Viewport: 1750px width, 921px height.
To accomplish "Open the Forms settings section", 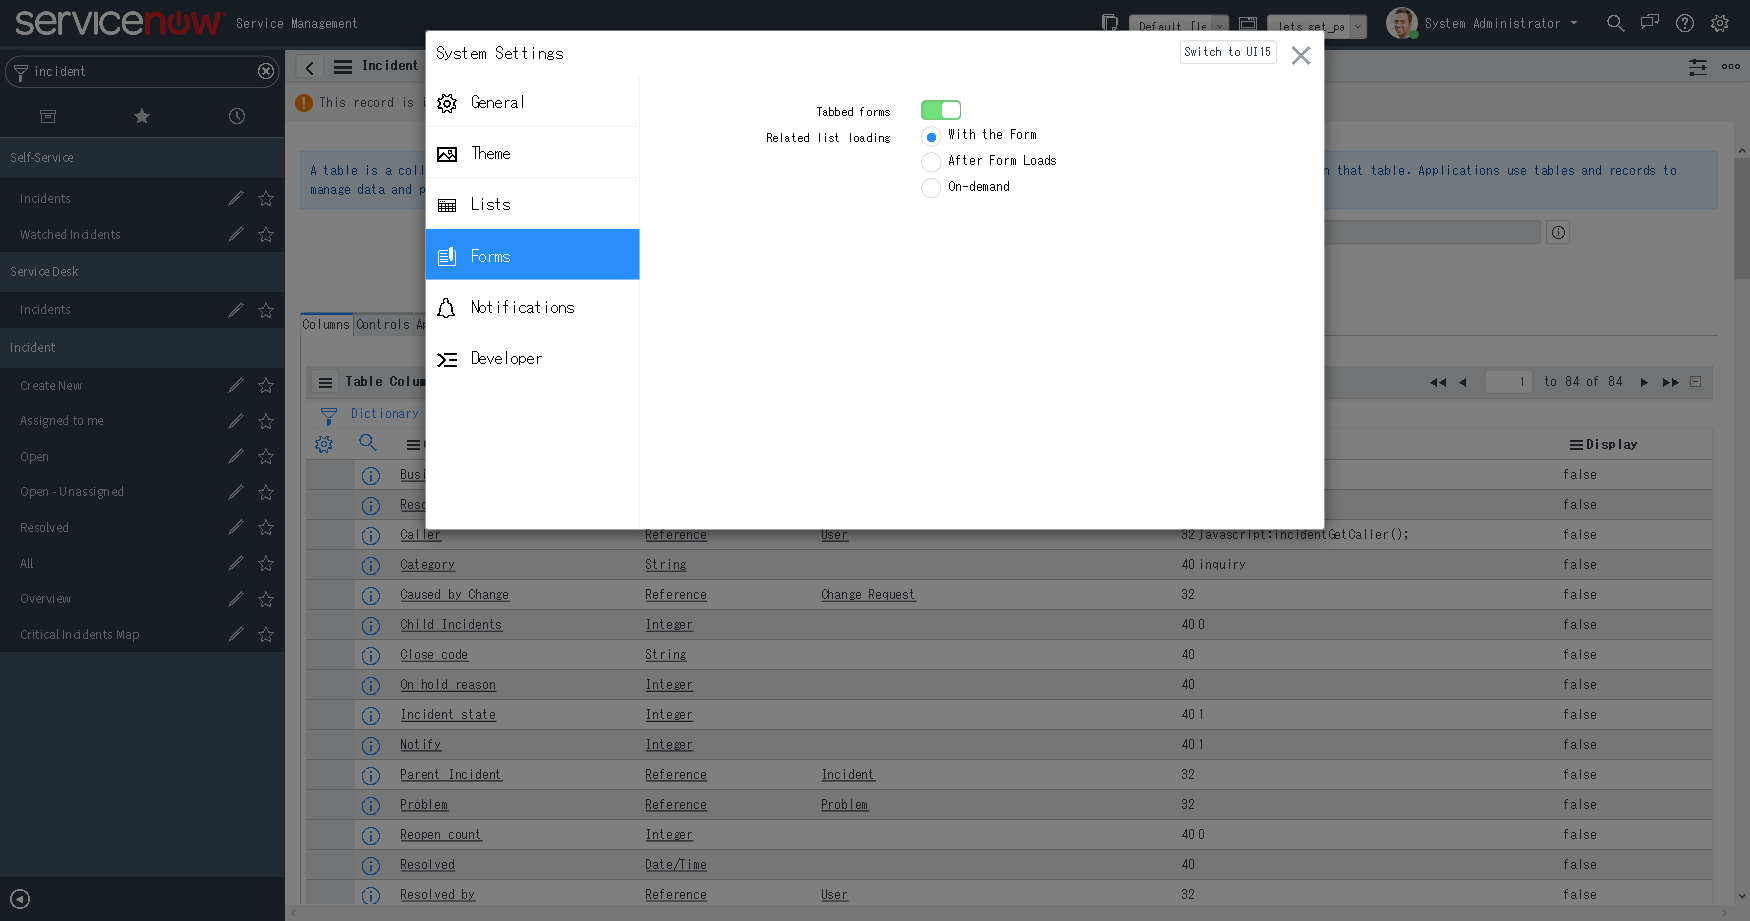I will [x=491, y=256].
